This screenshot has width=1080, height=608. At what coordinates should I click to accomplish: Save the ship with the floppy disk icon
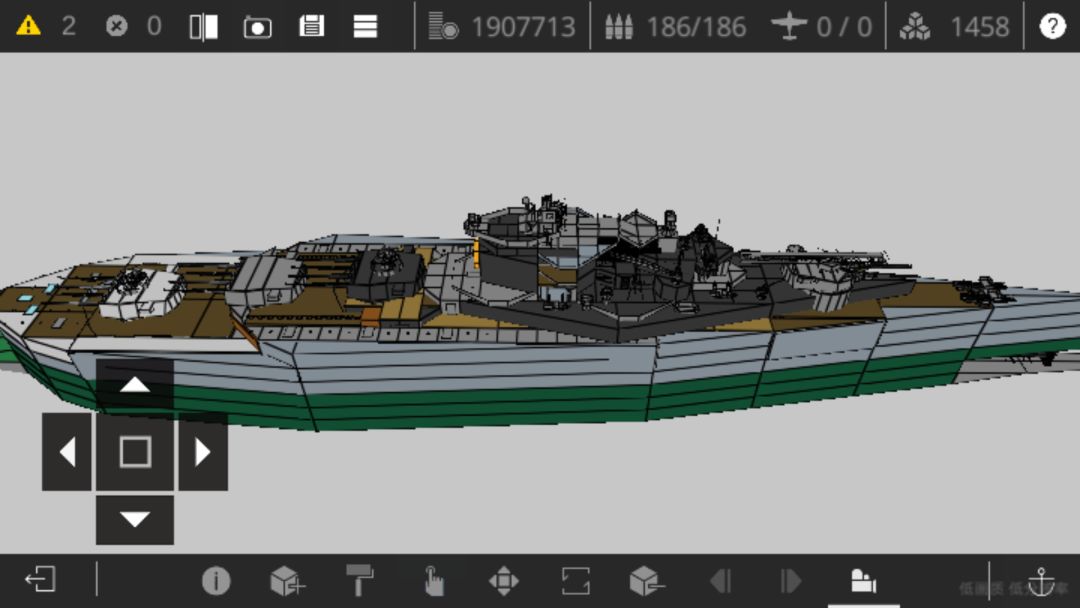pos(311,26)
